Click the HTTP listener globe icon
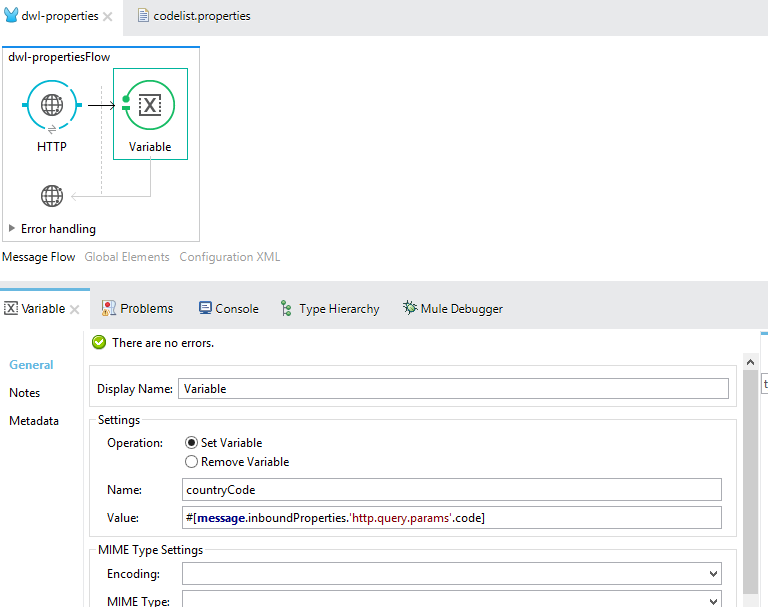The height and width of the screenshot is (607, 768). 52,105
